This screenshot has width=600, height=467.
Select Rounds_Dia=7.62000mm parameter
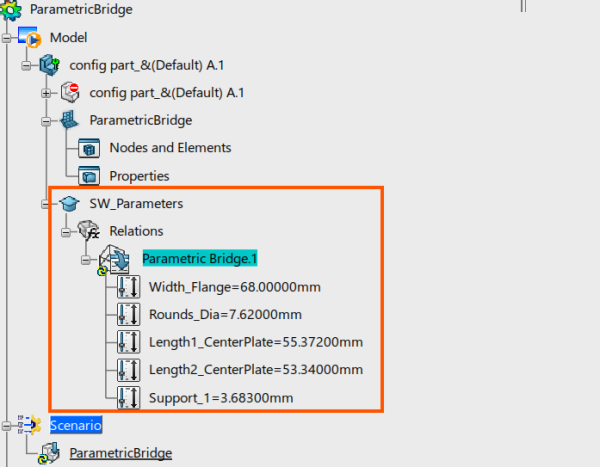225,315
